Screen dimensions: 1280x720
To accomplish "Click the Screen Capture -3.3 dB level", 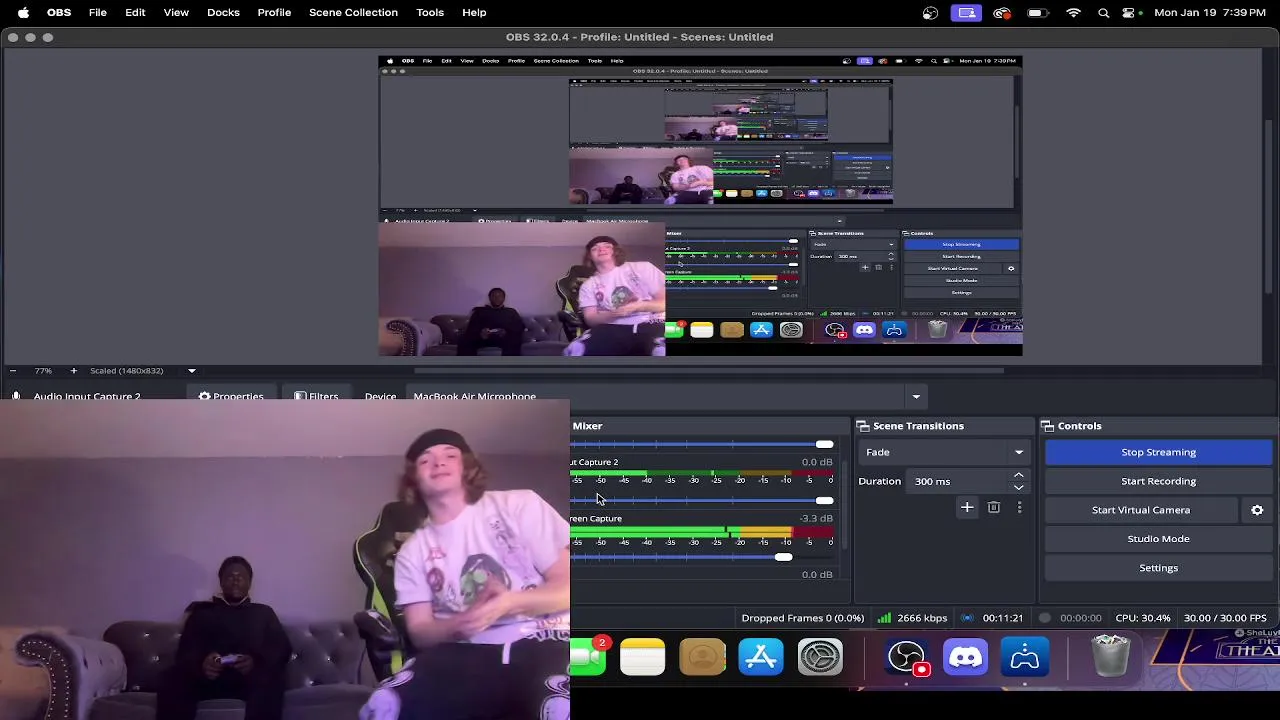I will pyautogui.click(x=816, y=518).
